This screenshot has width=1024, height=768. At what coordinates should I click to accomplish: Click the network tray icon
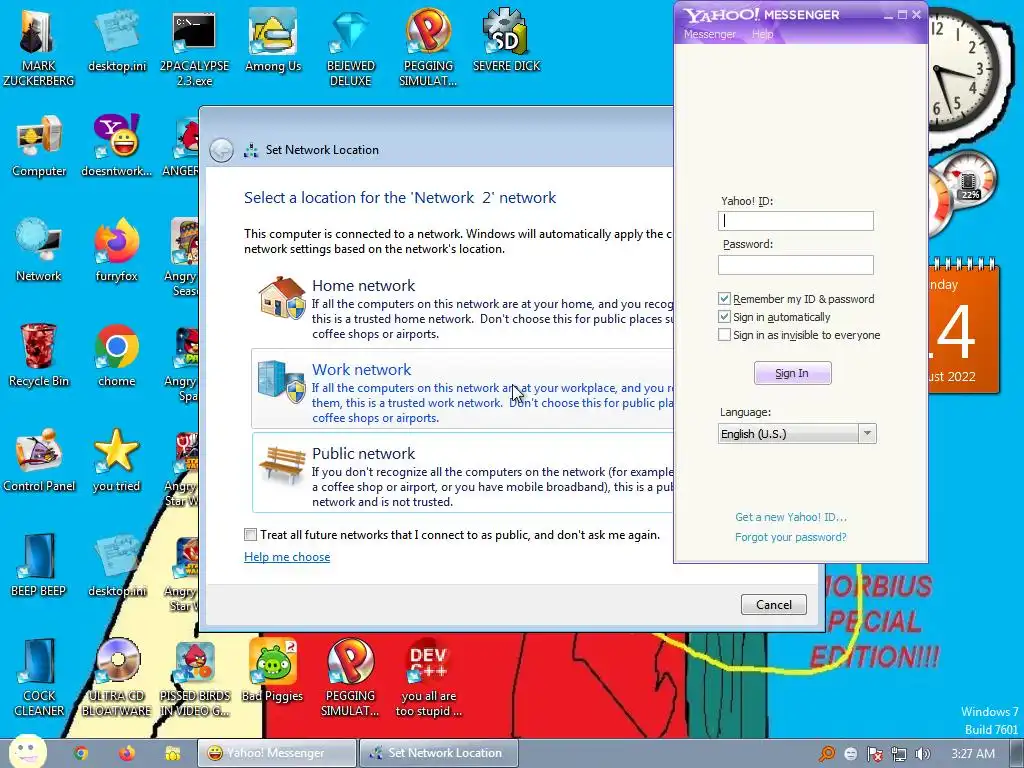(899, 754)
